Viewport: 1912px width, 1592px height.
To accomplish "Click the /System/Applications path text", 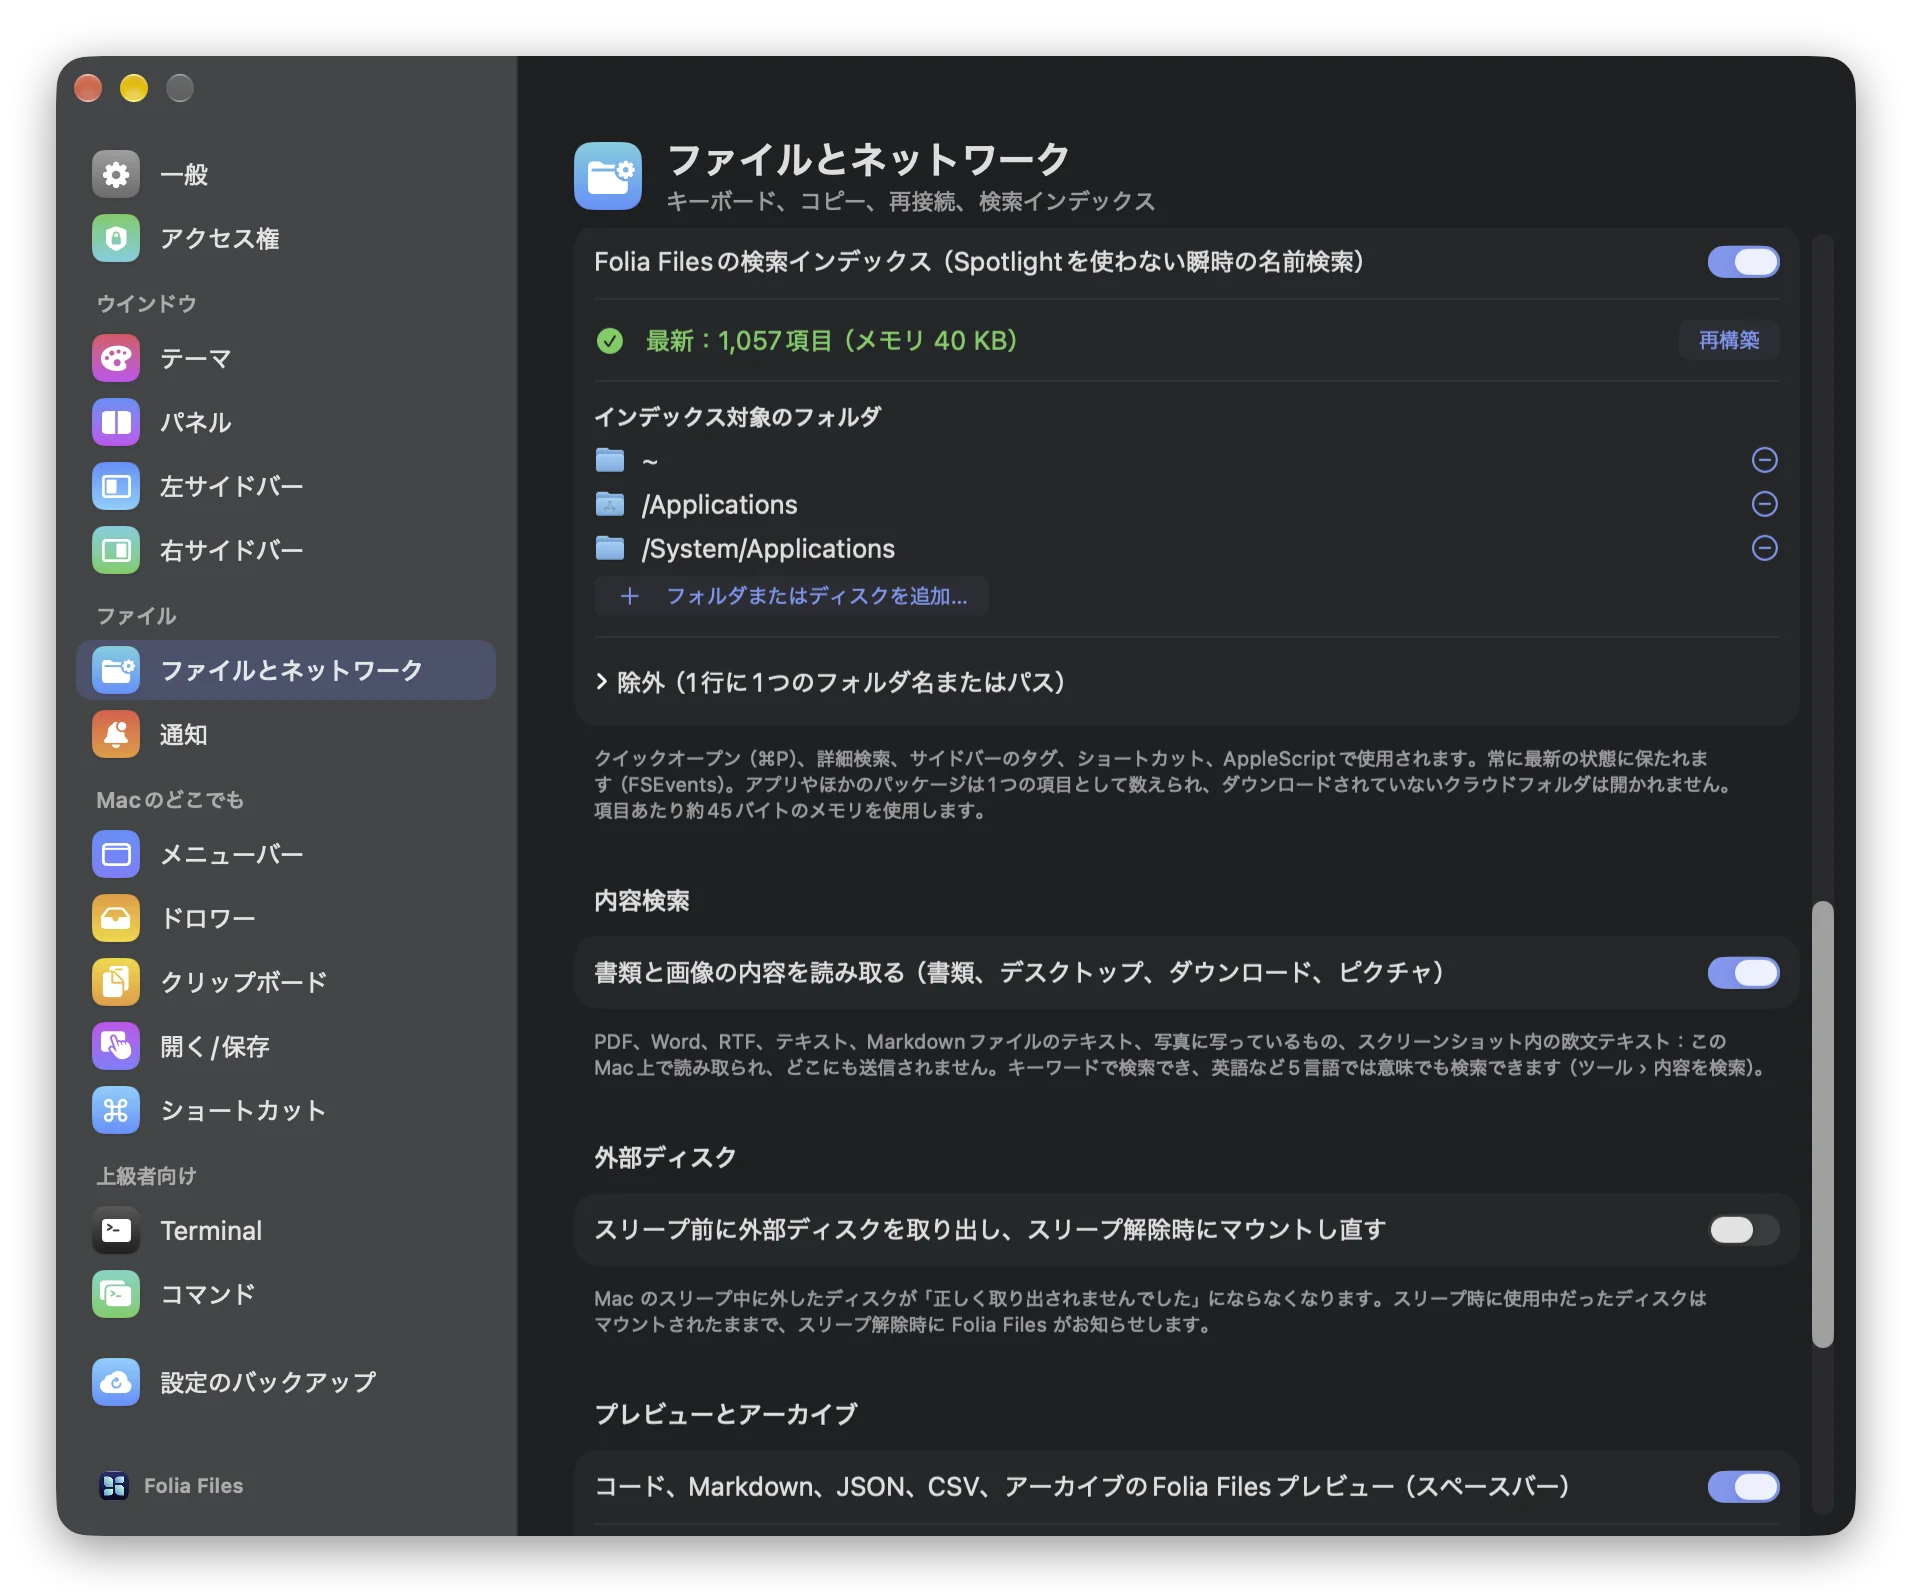I will (768, 548).
